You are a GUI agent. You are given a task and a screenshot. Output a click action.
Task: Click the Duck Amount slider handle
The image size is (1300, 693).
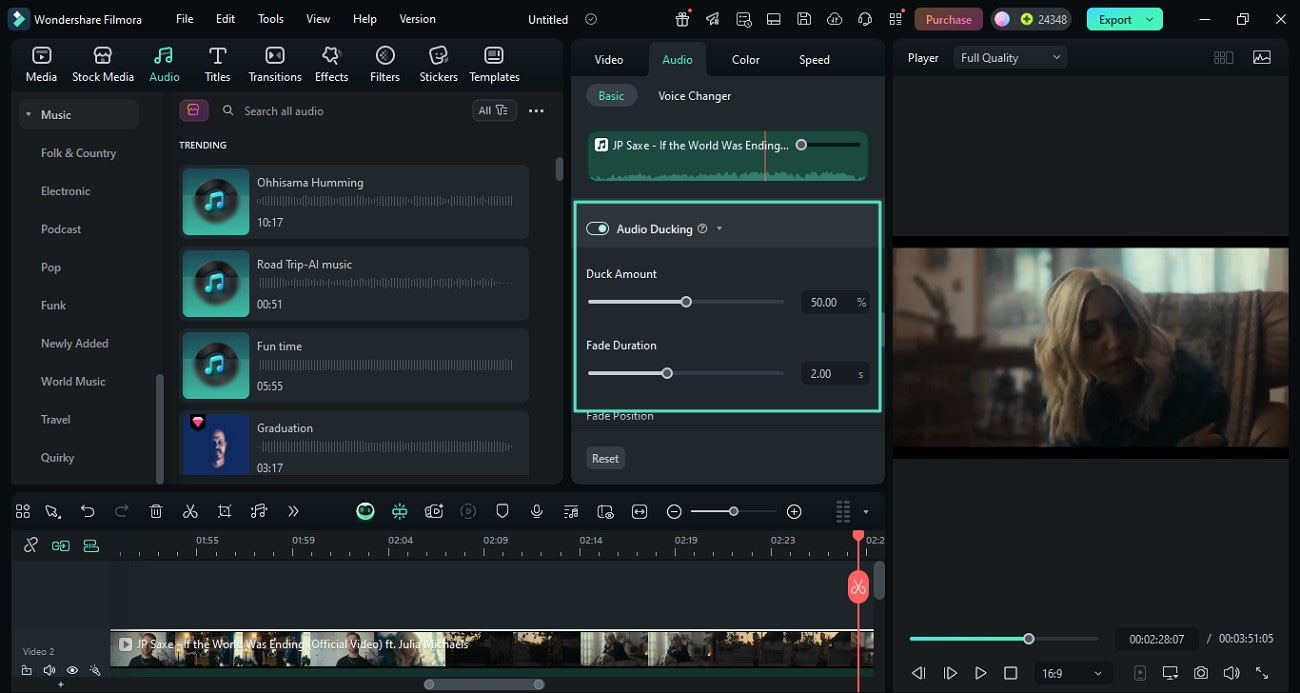pyautogui.click(x=686, y=301)
